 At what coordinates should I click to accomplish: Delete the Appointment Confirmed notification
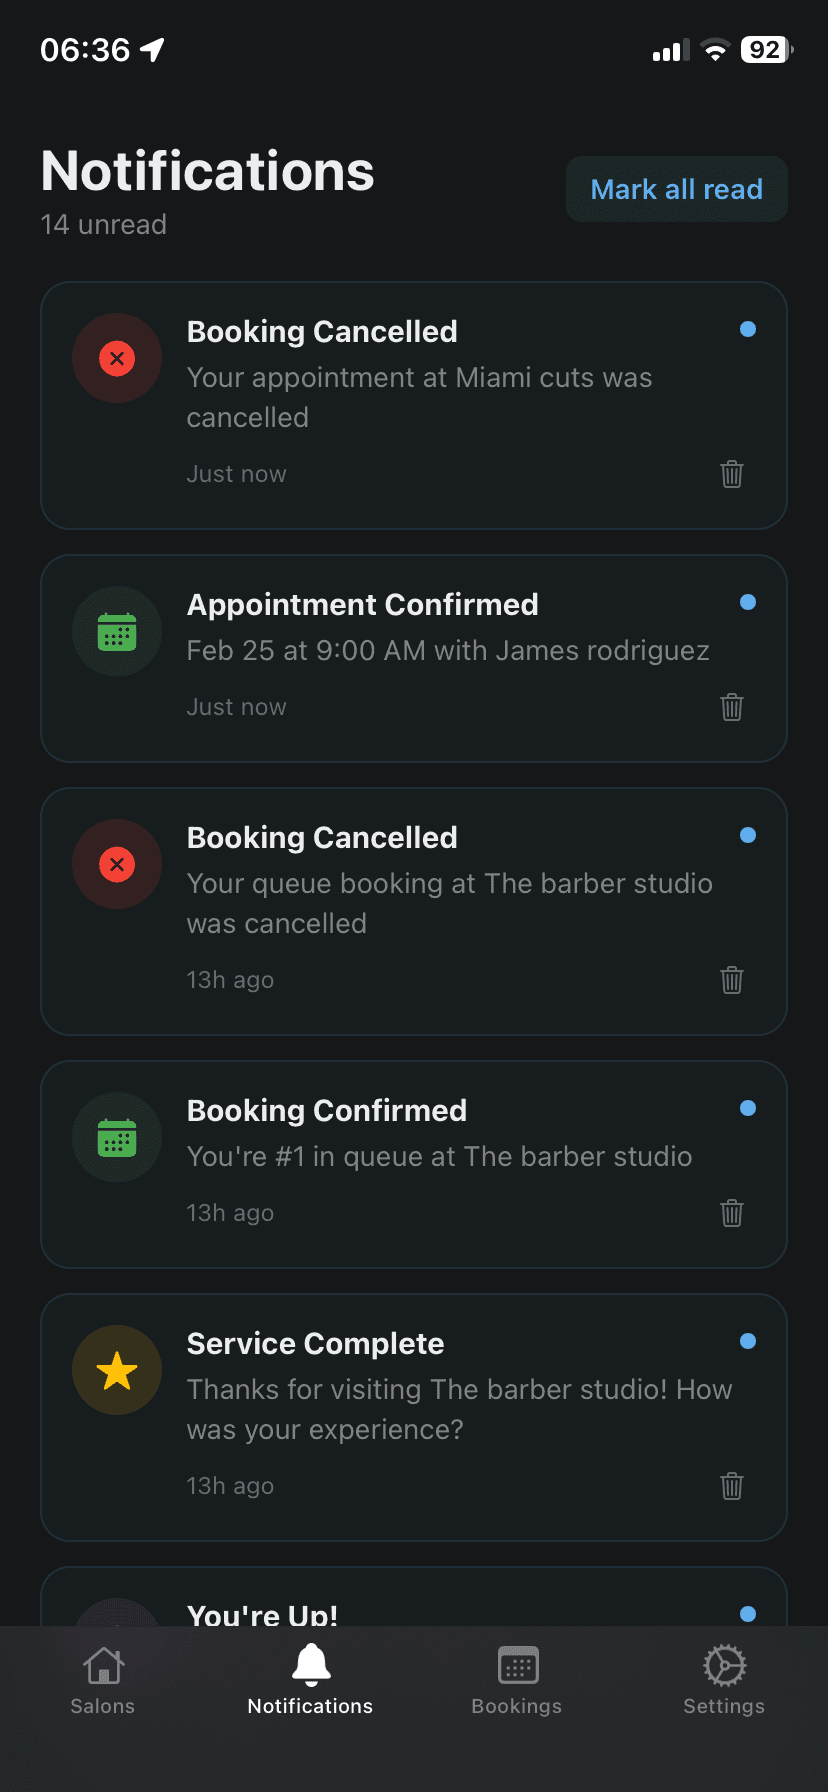pos(732,707)
